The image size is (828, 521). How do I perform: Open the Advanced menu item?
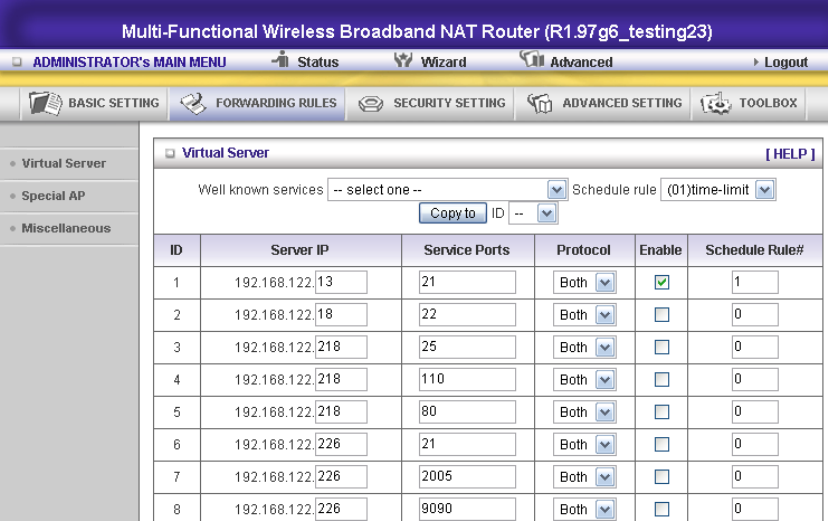(581, 62)
